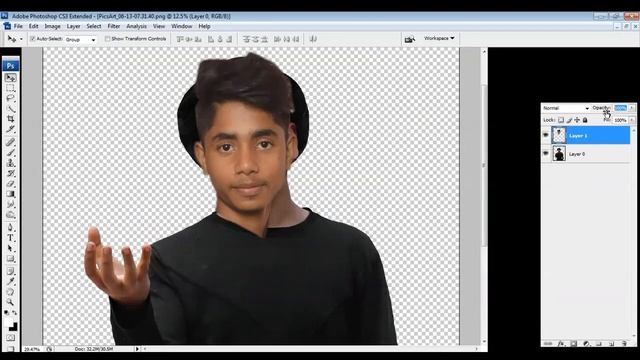Open the layer style fx menu
640x360 pixels.
[x=561, y=344]
